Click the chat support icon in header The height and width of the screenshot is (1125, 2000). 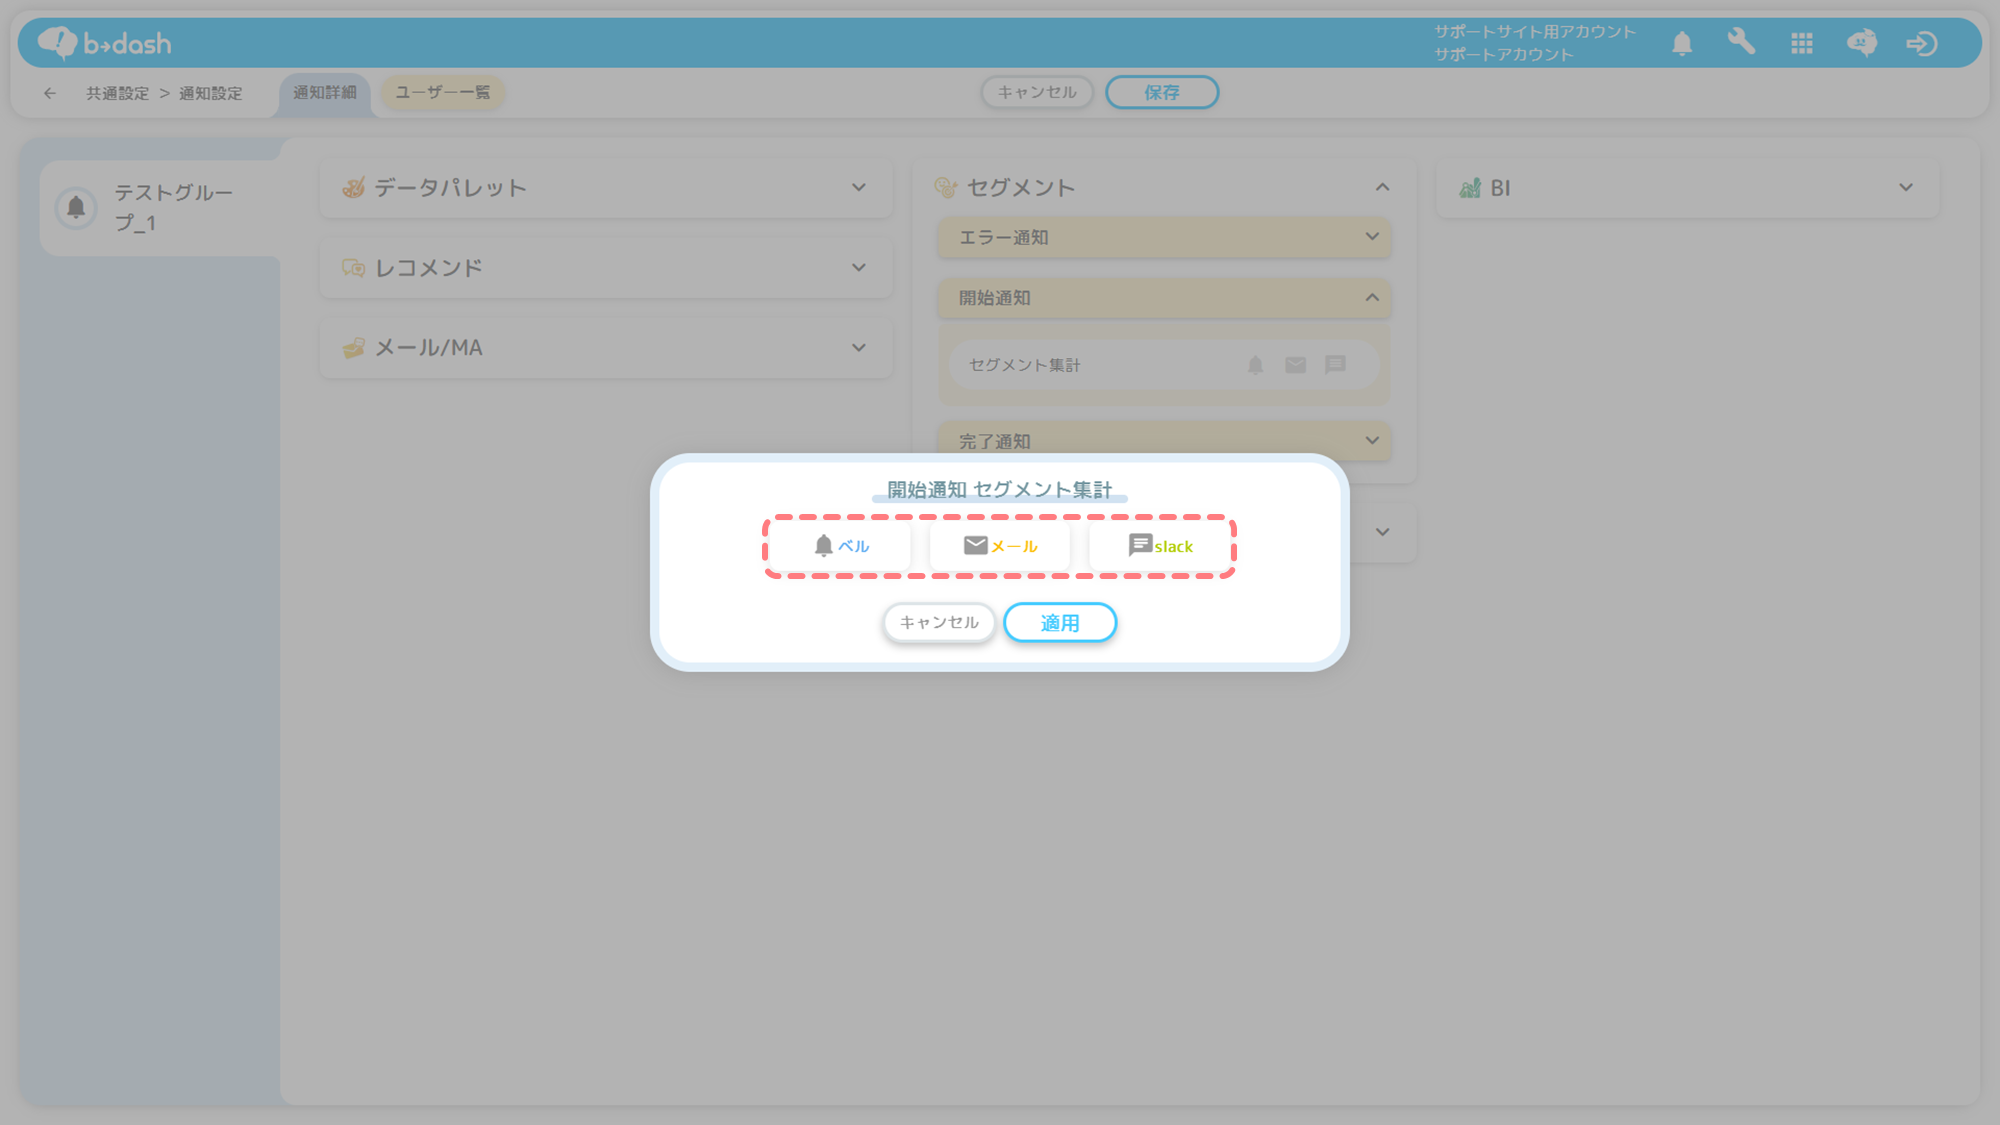click(1861, 43)
